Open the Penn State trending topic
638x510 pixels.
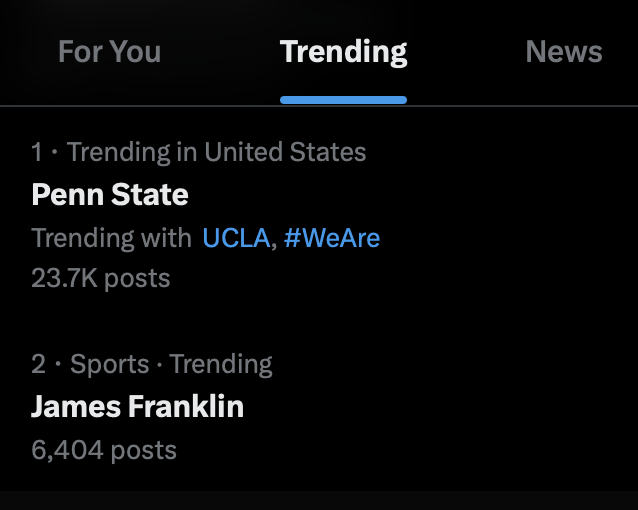tap(110, 194)
